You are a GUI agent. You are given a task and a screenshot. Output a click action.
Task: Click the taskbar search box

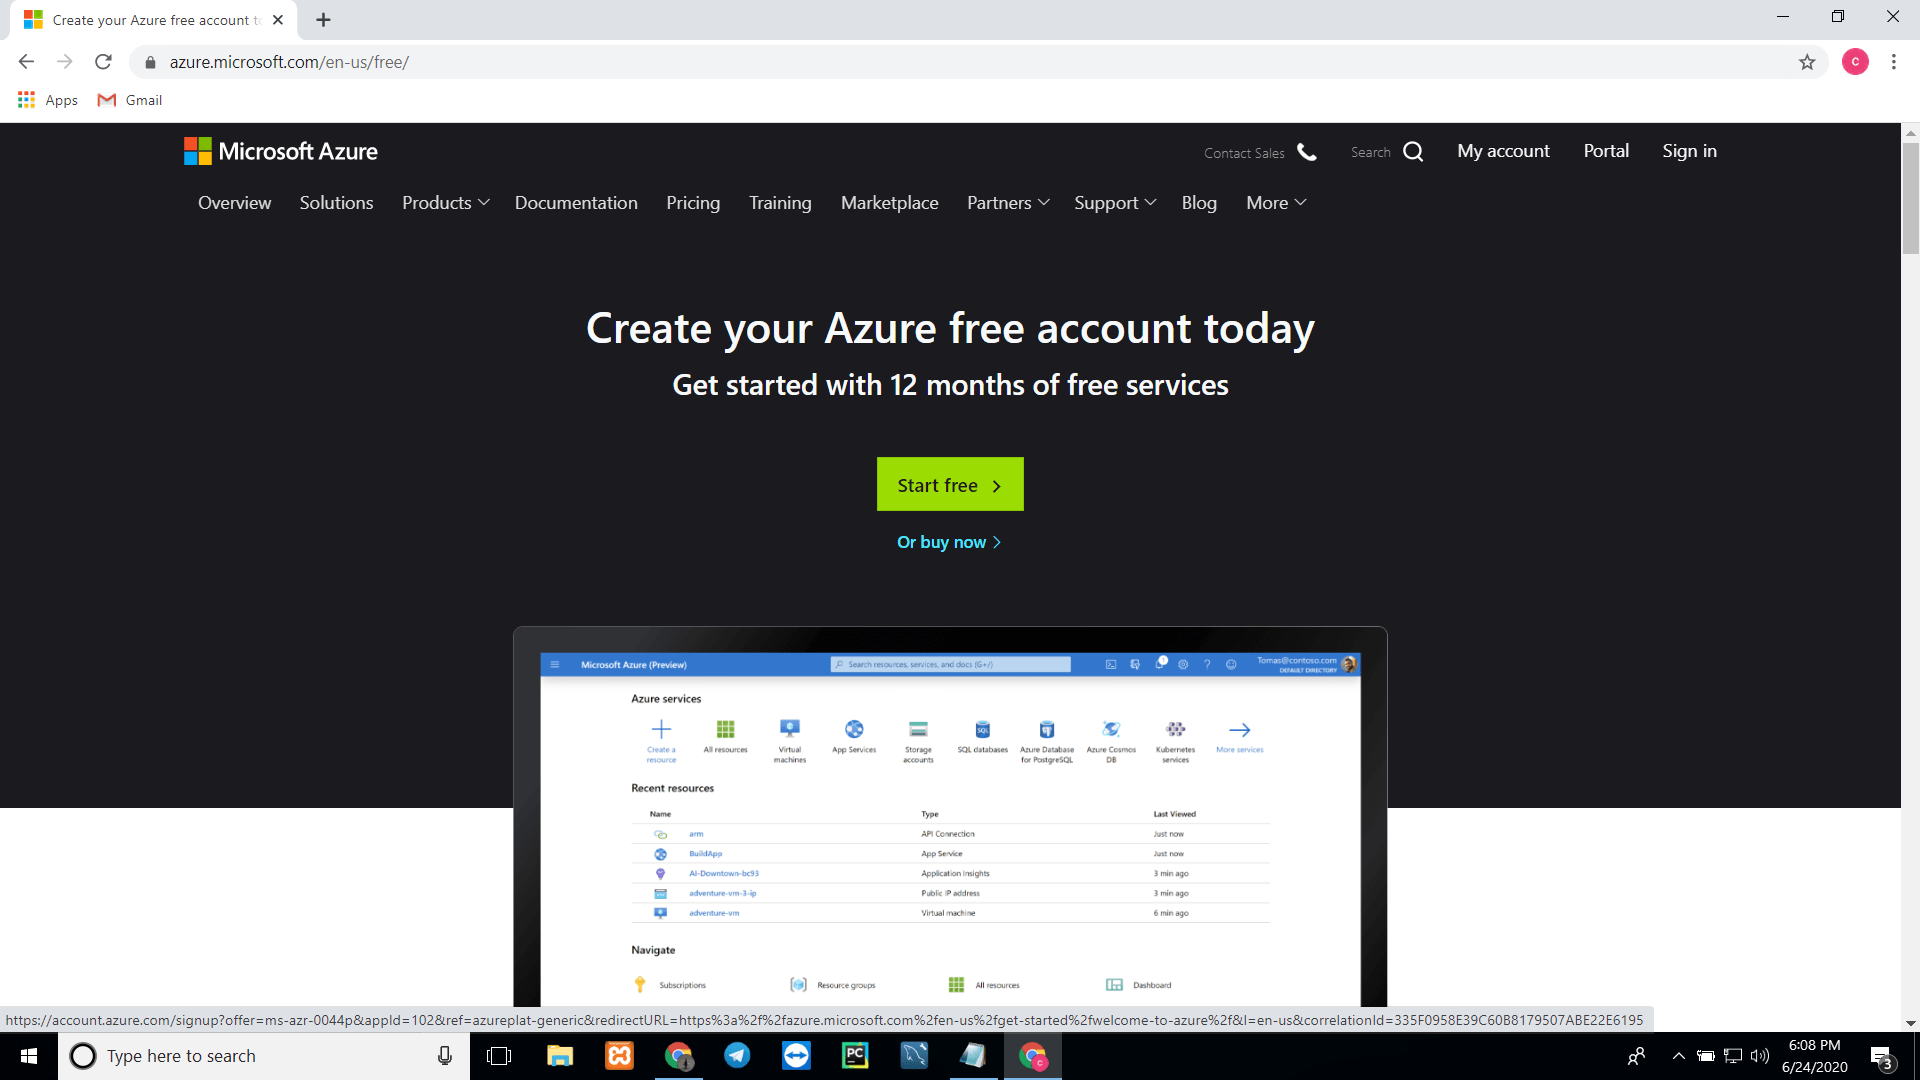coord(264,1056)
